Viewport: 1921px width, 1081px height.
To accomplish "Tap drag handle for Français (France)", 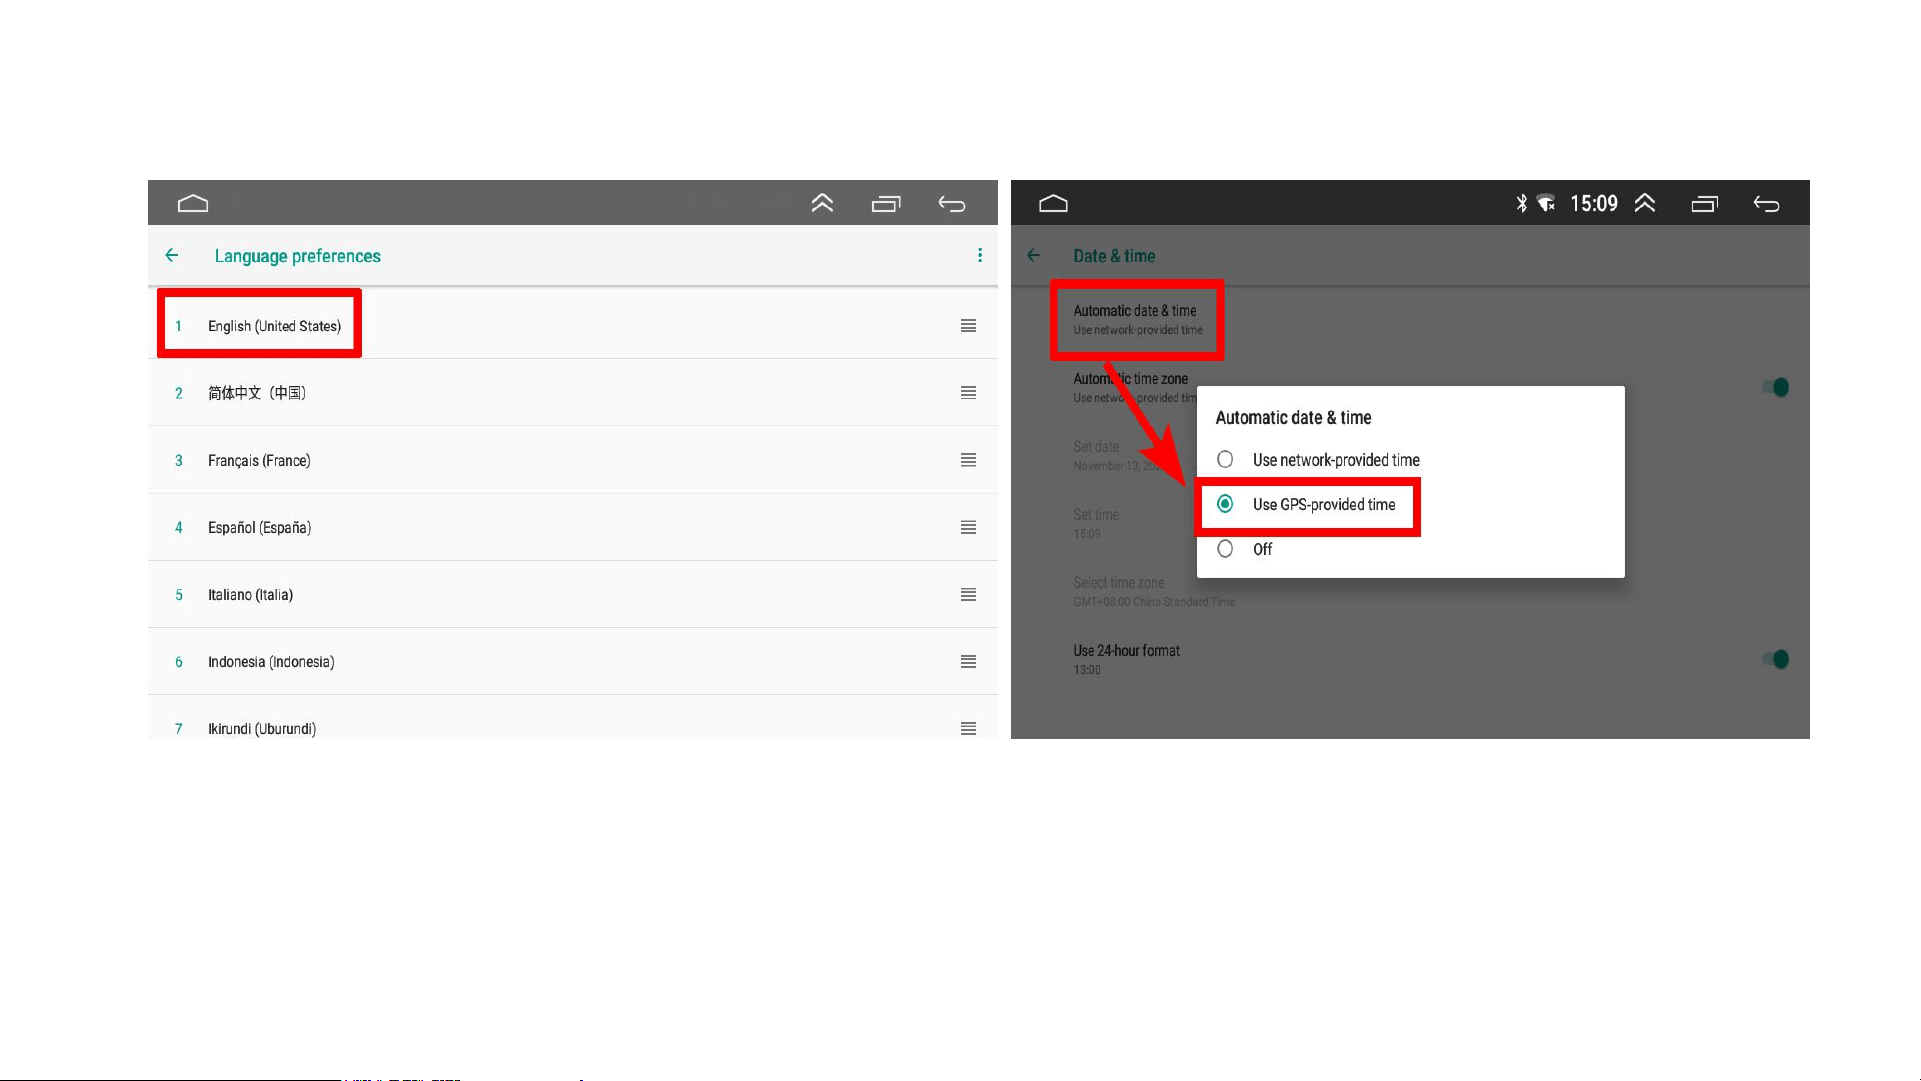I will (x=968, y=460).
